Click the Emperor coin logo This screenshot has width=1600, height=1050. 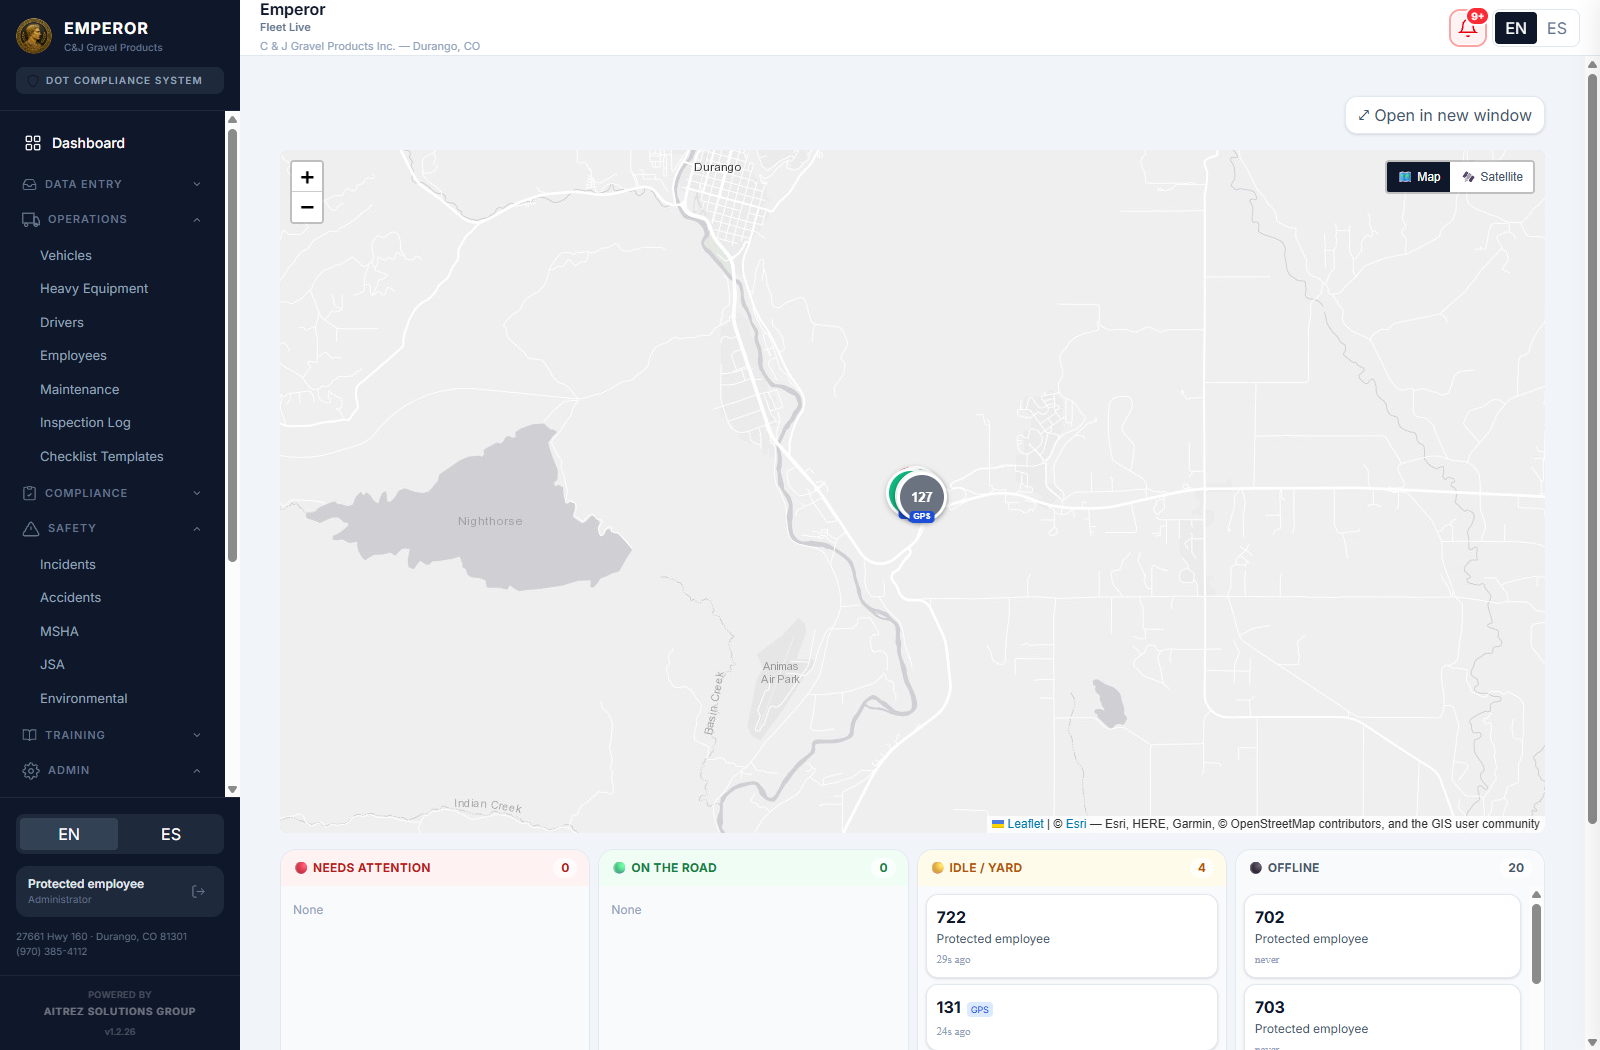pos(34,36)
